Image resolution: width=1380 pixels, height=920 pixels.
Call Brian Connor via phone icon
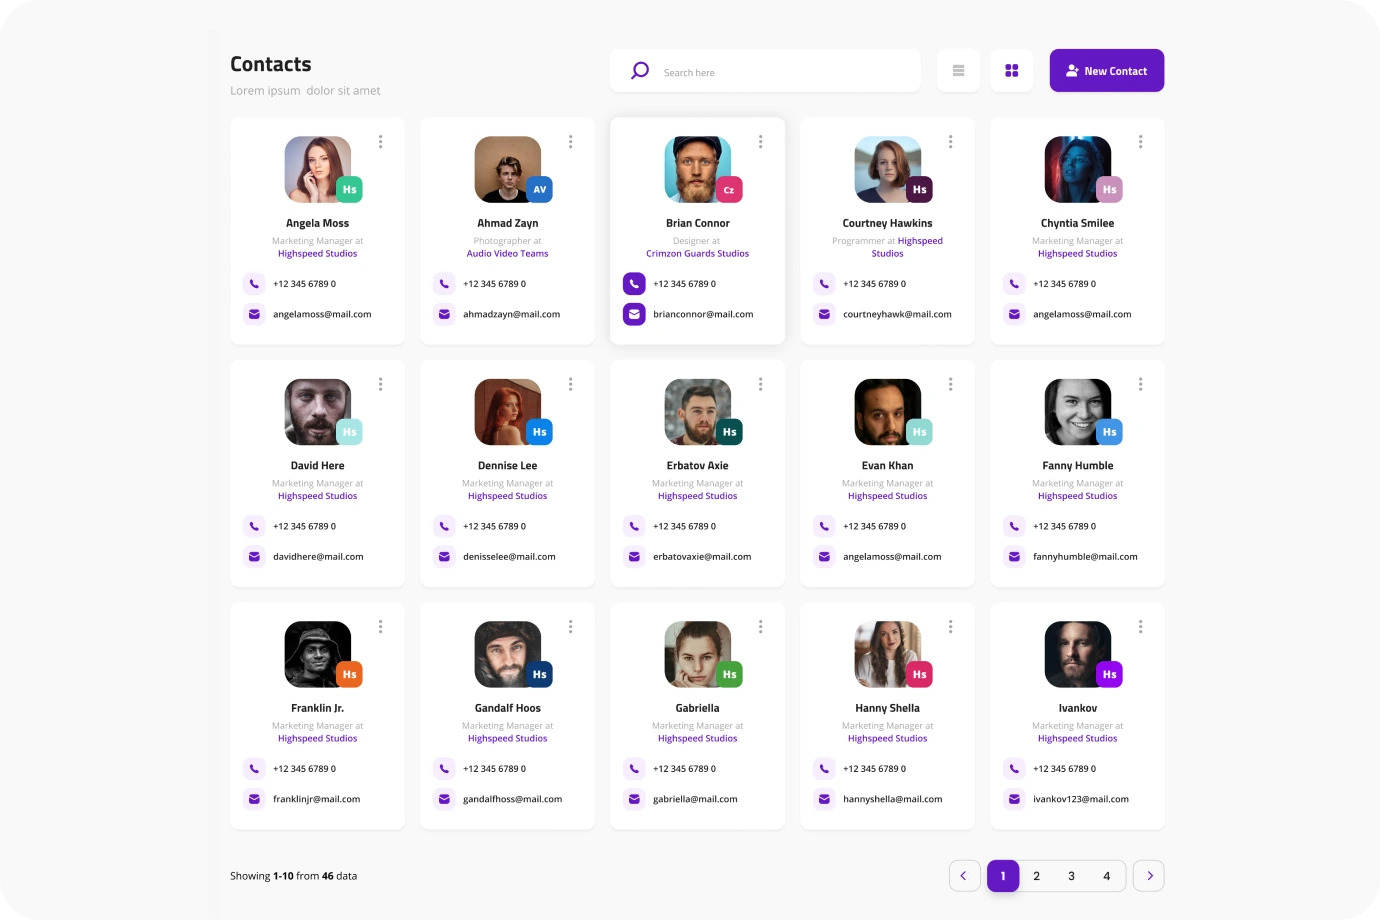634,284
